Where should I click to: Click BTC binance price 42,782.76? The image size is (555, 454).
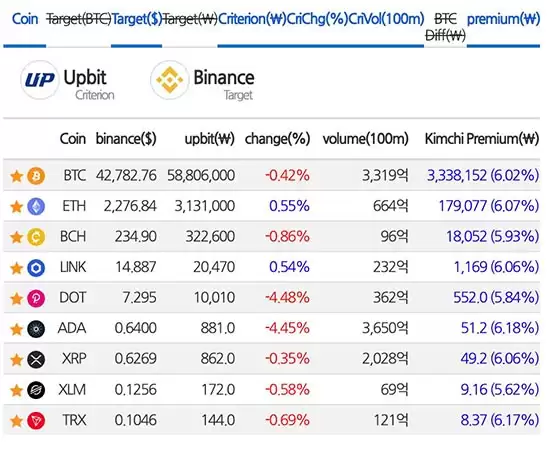point(126,176)
